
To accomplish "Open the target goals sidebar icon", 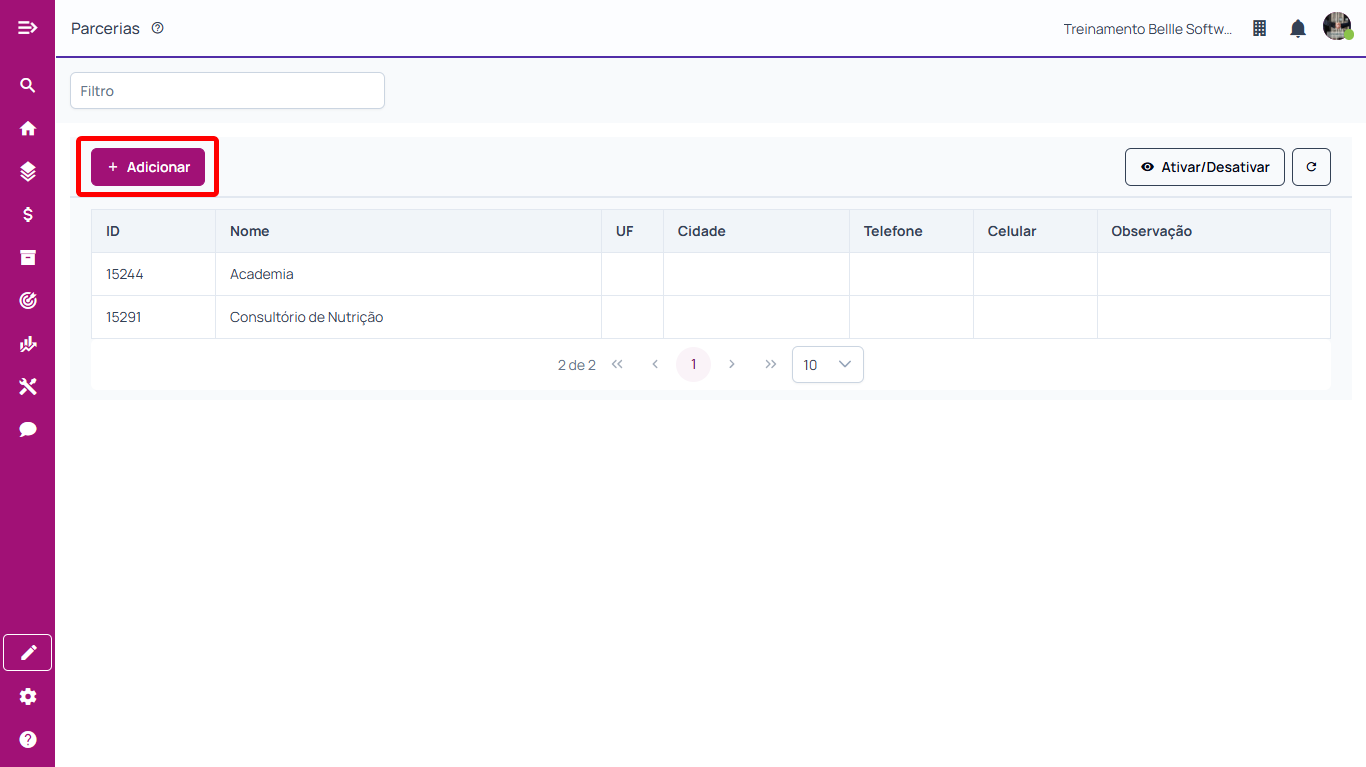I will [28, 301].
